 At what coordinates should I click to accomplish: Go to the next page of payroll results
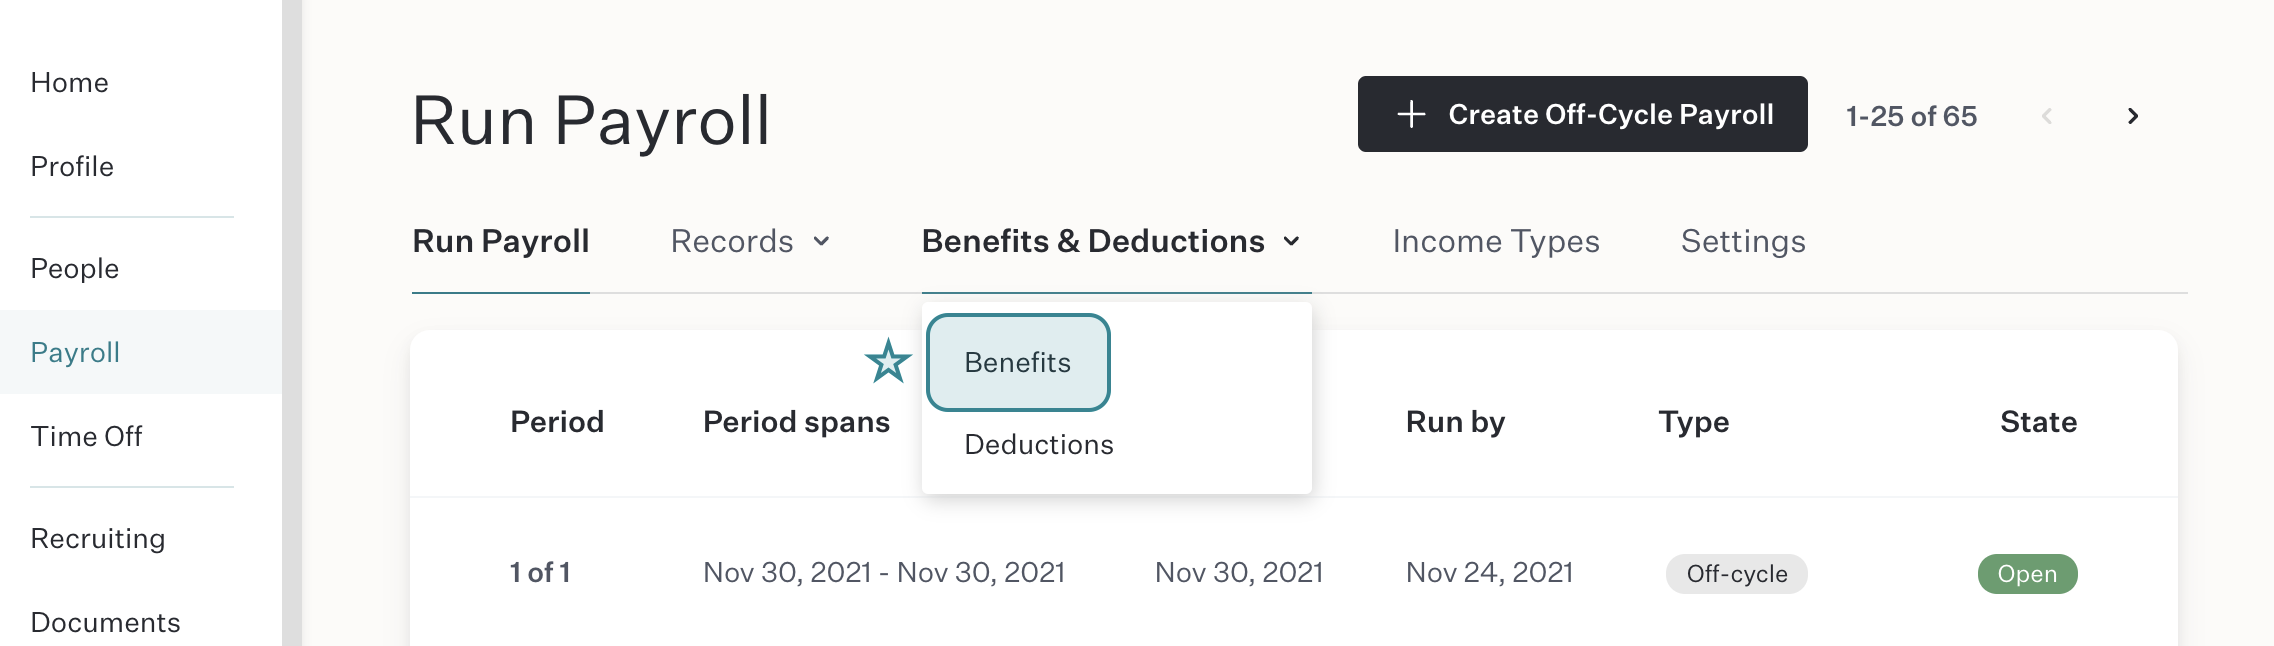click(x=2133, y=115)
